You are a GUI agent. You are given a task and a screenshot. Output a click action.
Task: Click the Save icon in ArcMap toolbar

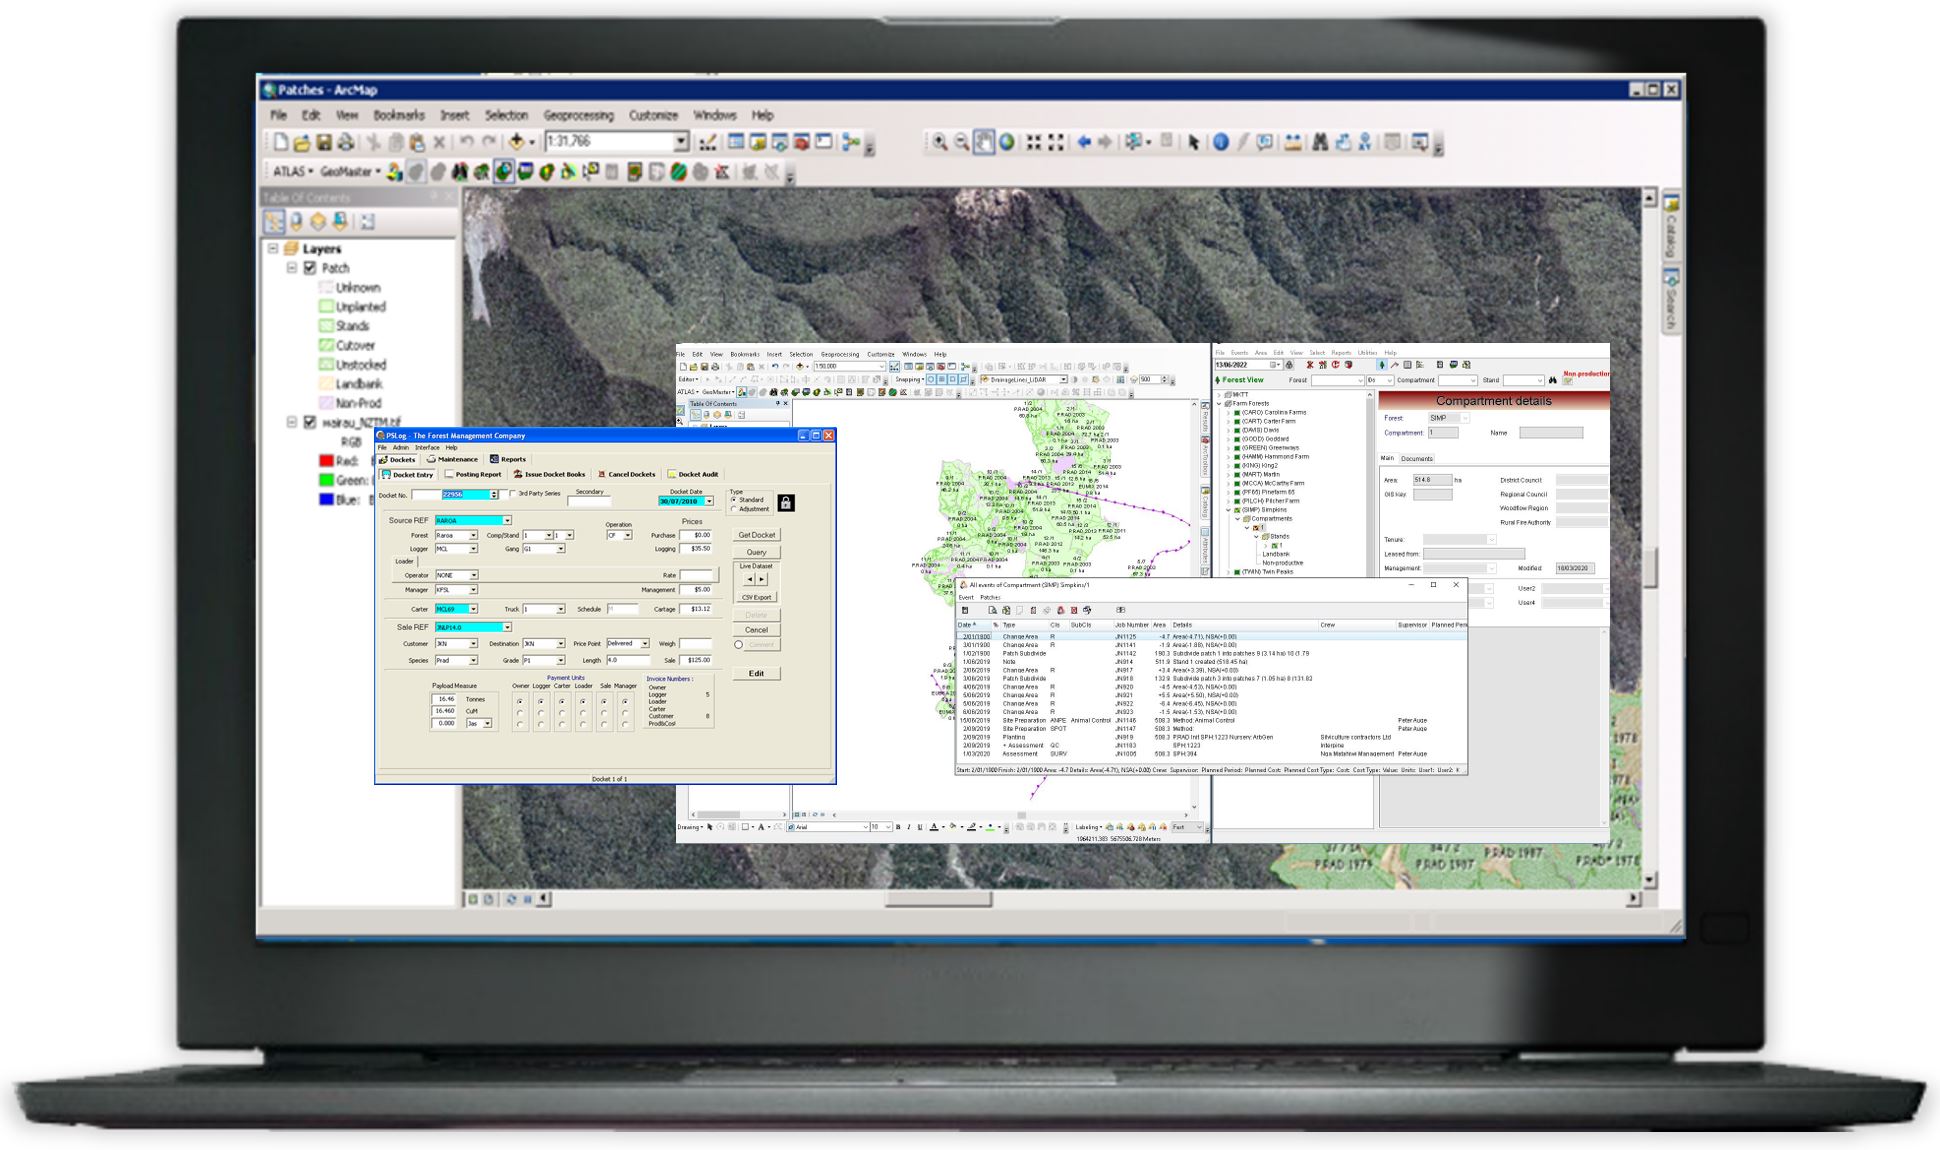[x=324, y=143]
